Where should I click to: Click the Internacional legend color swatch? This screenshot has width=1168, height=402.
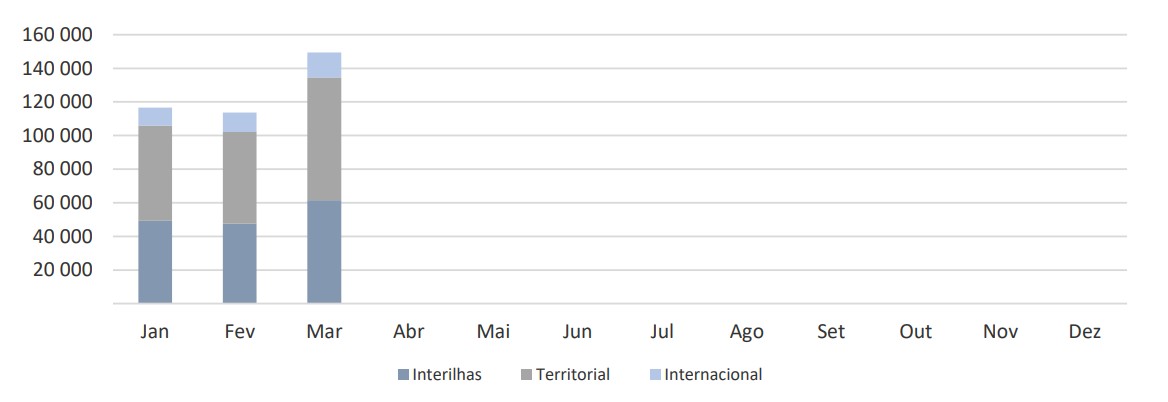(x=654, y=375)
